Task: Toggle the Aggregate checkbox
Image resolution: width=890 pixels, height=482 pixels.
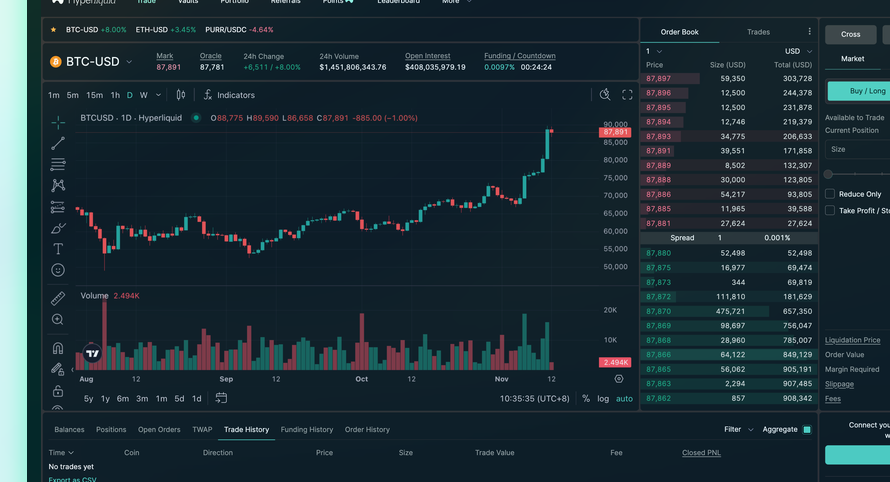Action: [807, 430]
